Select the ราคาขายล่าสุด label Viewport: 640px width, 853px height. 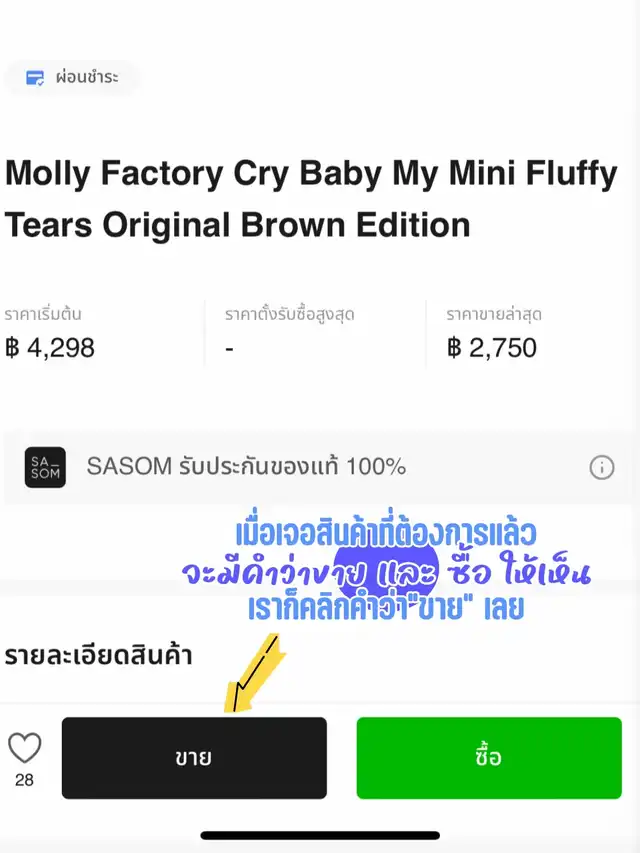494,314
